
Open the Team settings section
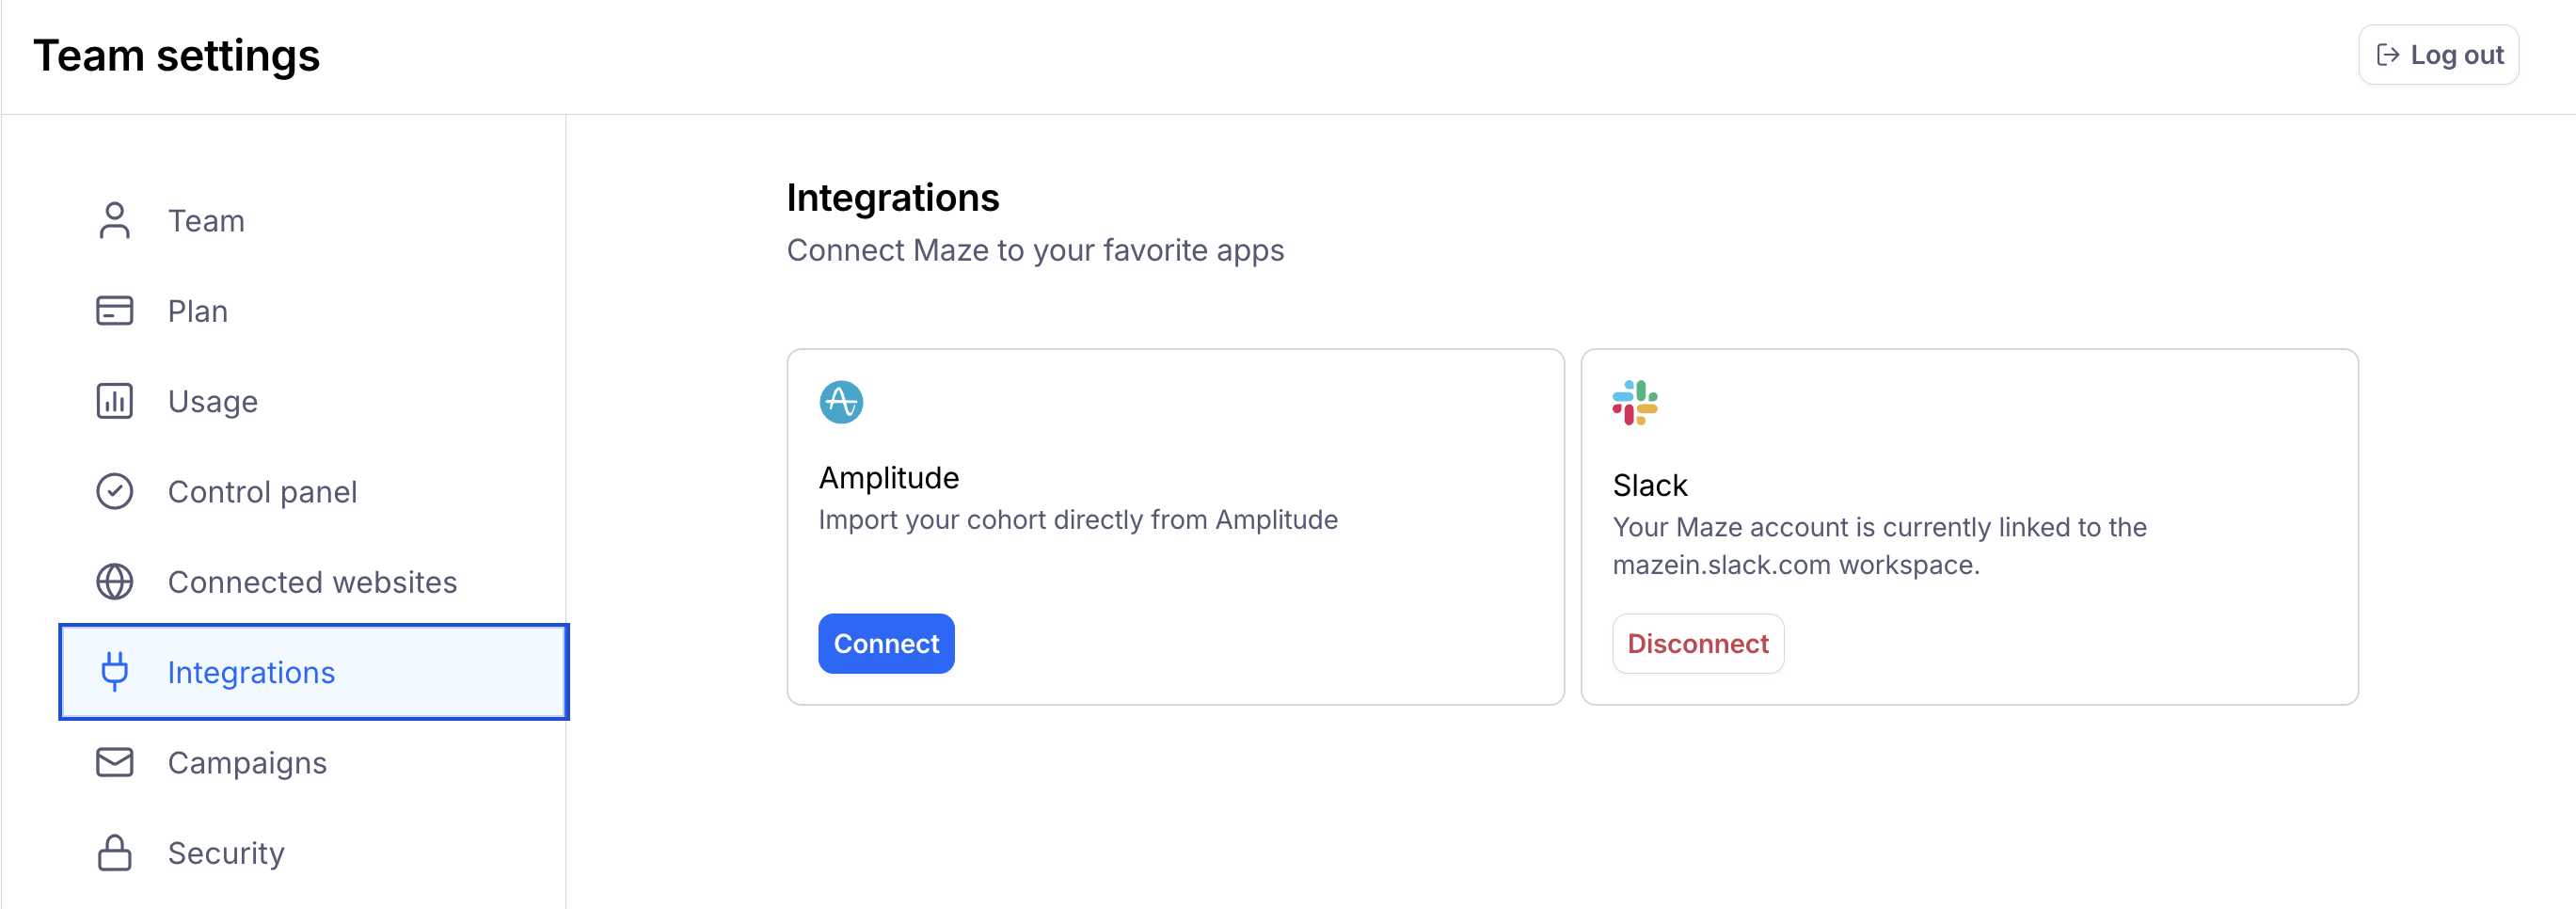click(206, 221)
